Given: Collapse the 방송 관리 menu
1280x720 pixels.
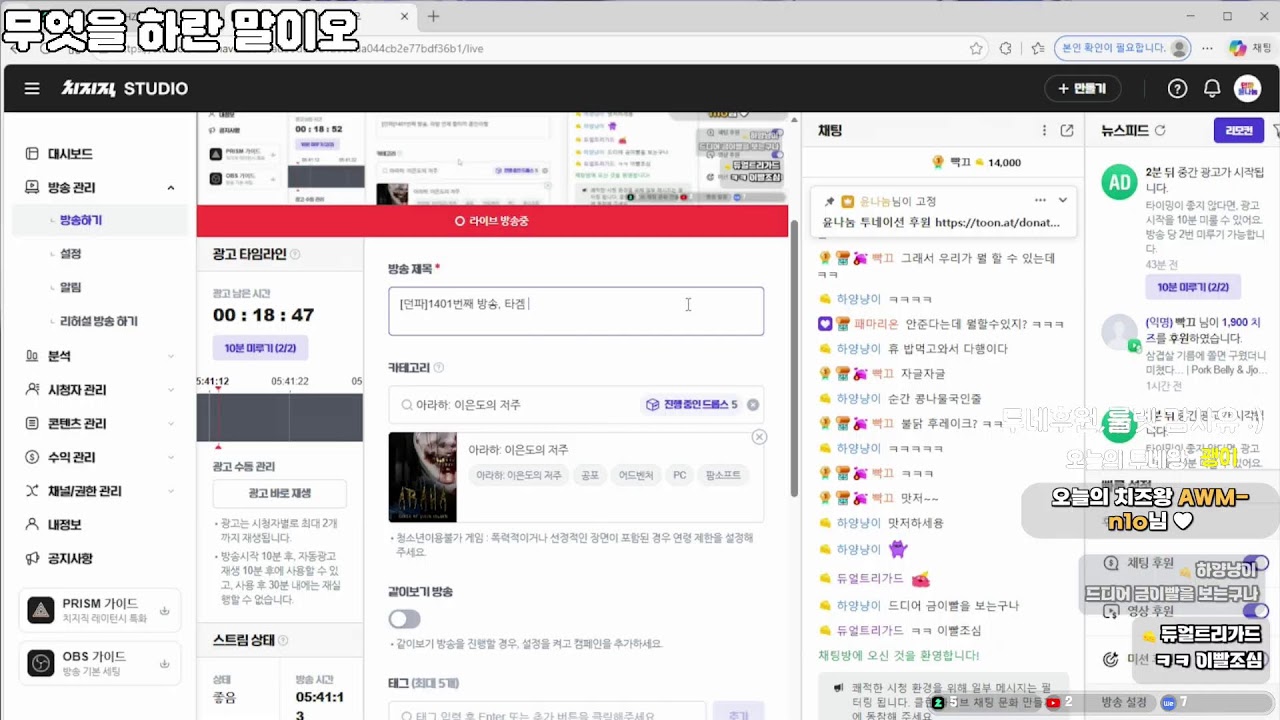Looking at the screenshot, I should 171,187.
